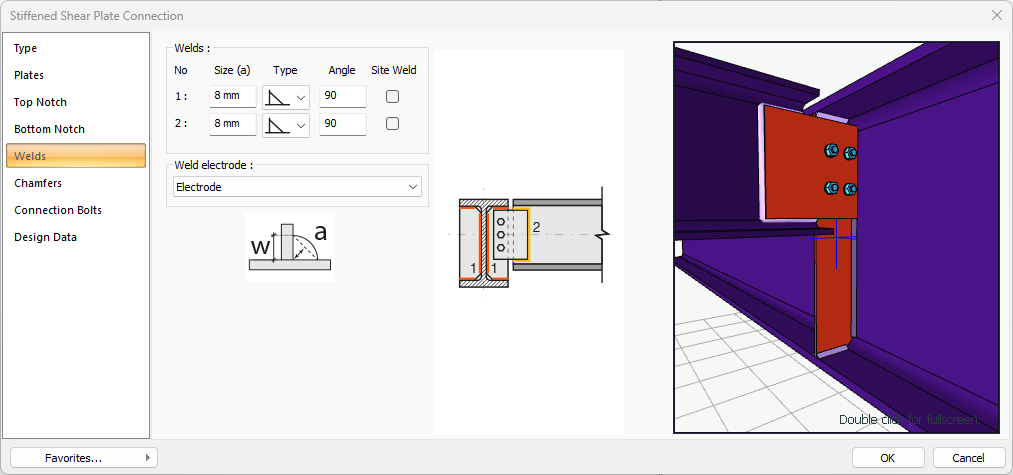Screen dimensions: 1013x475
Task: Edit the weld 2 angle field
Action: (x=342, y=124)
